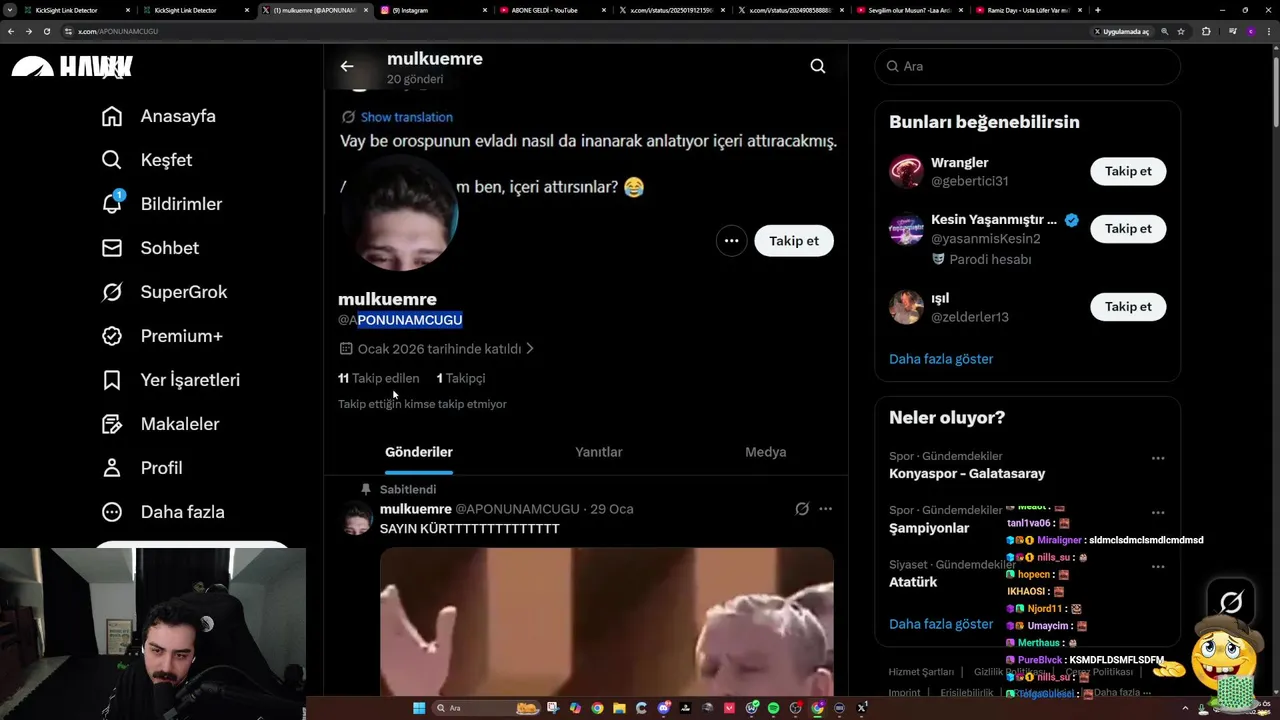
Task: Click @APONUNAMCUGU handle text
Action: [400, 320]
